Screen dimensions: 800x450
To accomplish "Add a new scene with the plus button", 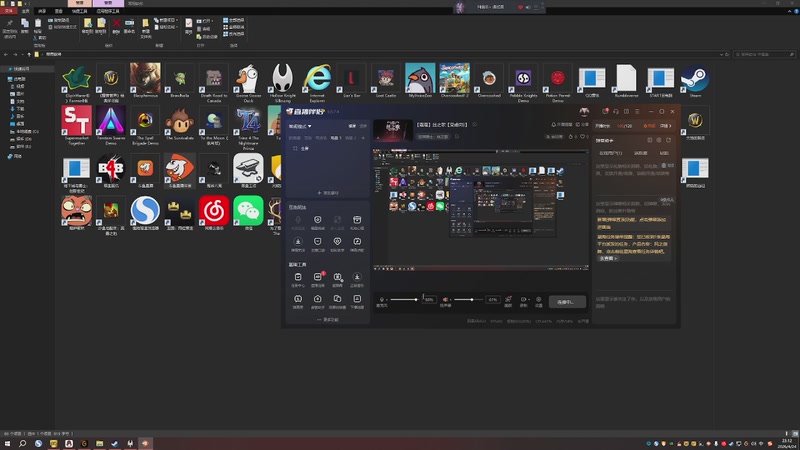I will tap(363, 138).
